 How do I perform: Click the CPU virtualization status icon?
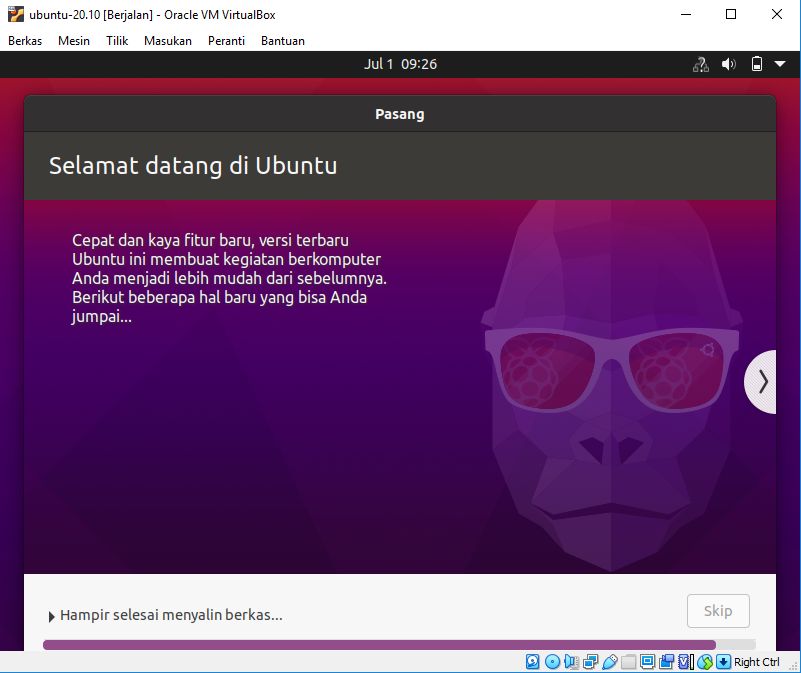686,662
